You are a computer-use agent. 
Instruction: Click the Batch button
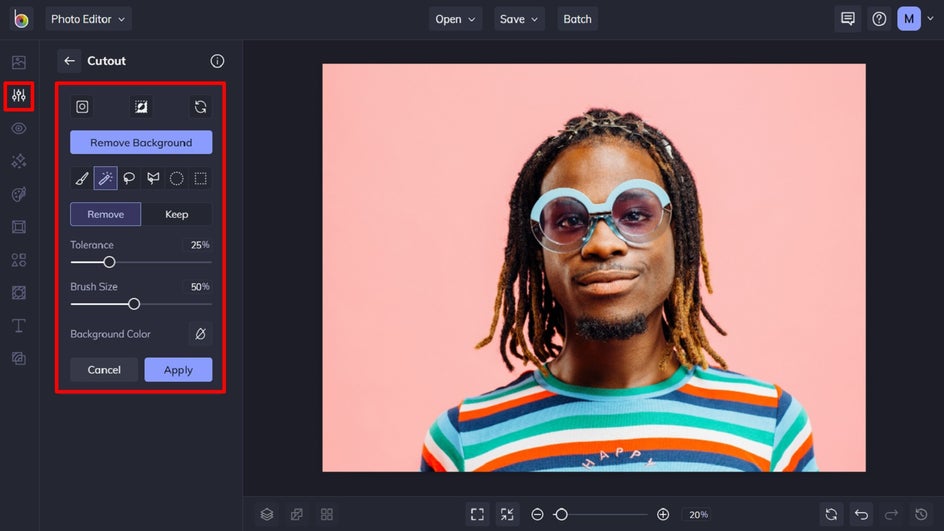577,19
